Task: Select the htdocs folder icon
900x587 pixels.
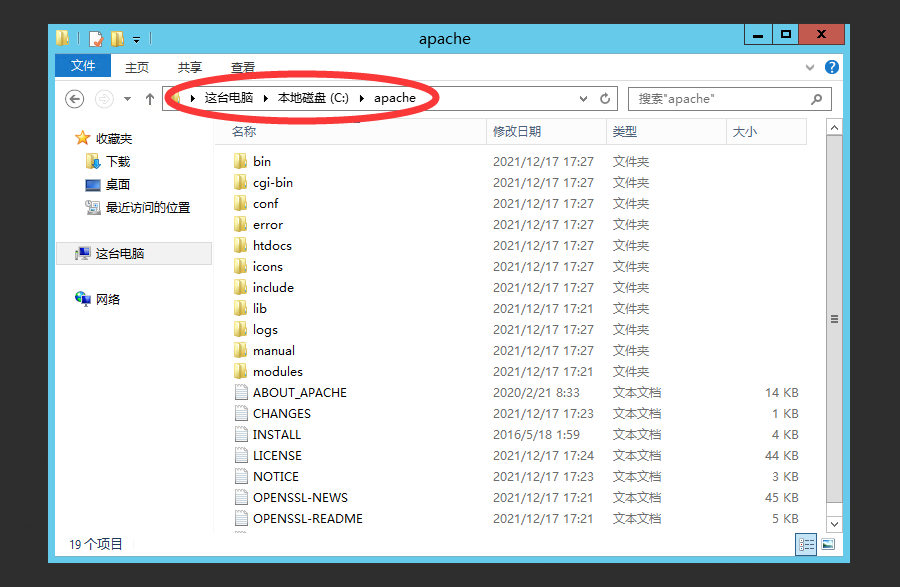Action: coord(240,246)
